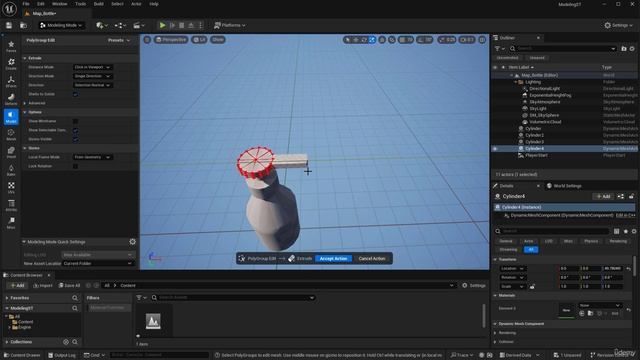Click browse-to-asset folder icon under Materials
Viewport: 640px width, 360px height.
[x=591, y=313]
